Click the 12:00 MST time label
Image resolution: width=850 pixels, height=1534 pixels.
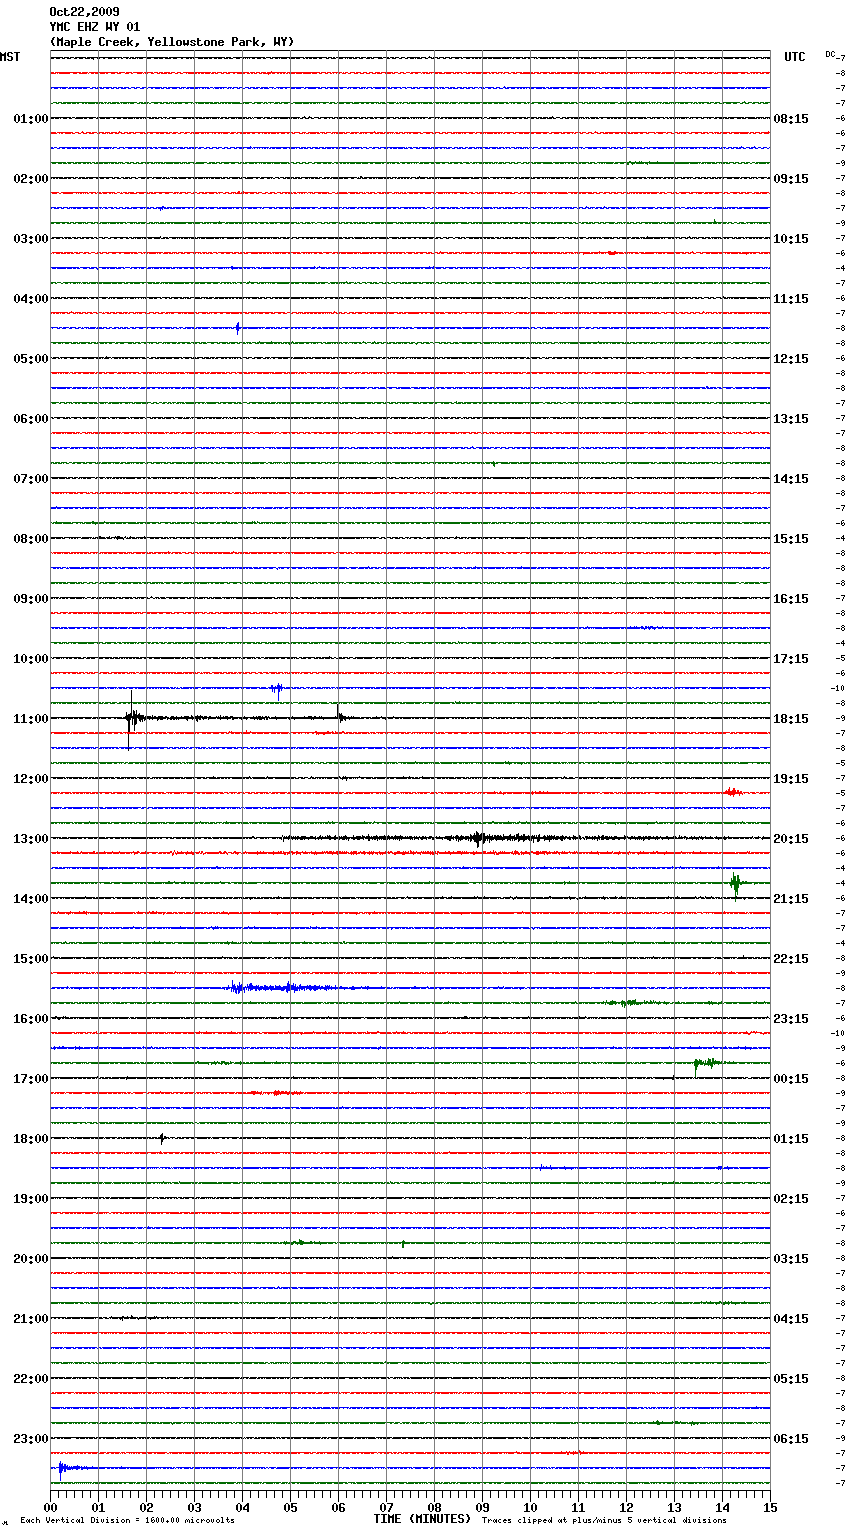31,779
